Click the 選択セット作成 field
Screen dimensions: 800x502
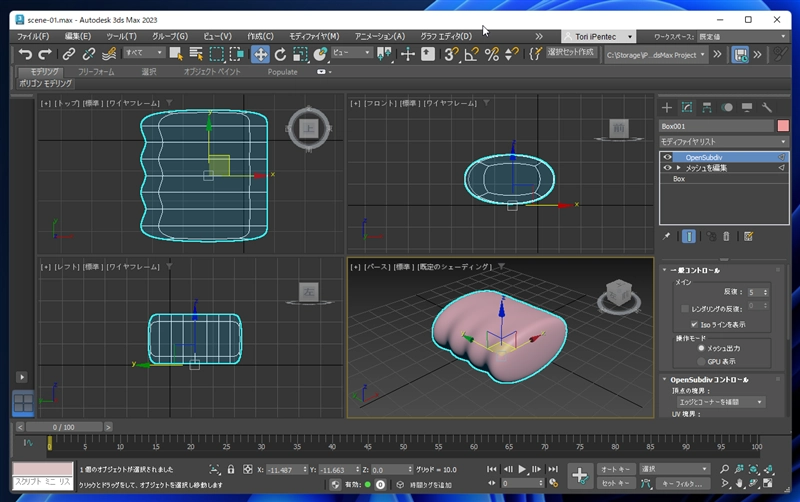click(570, 52)
